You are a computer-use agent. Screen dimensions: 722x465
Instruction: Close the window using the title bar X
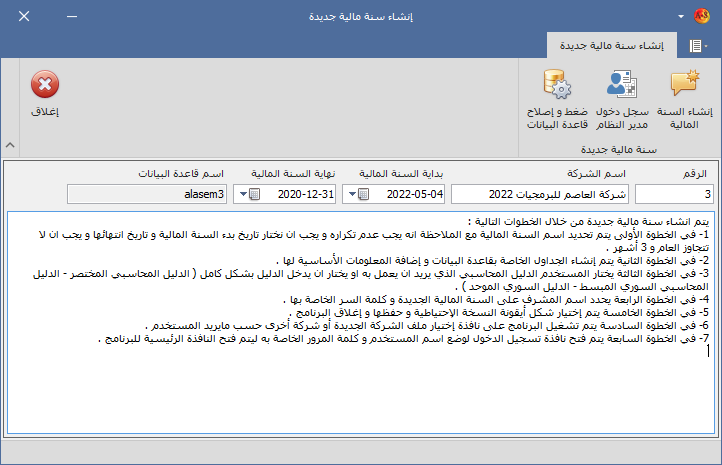point(24,18)
